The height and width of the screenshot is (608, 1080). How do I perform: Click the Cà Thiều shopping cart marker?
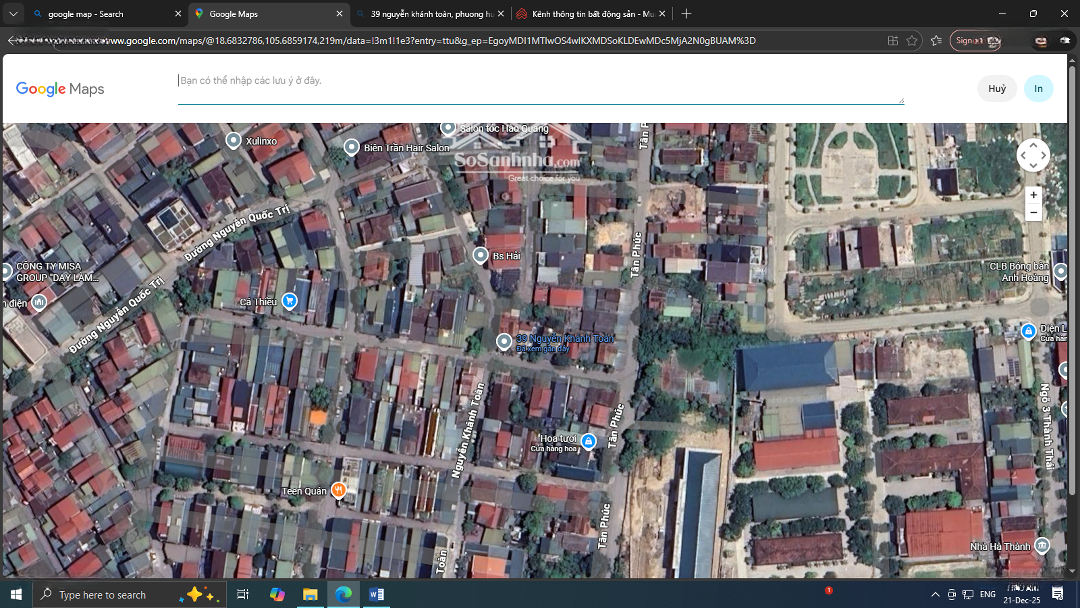[x=290, y=300]
